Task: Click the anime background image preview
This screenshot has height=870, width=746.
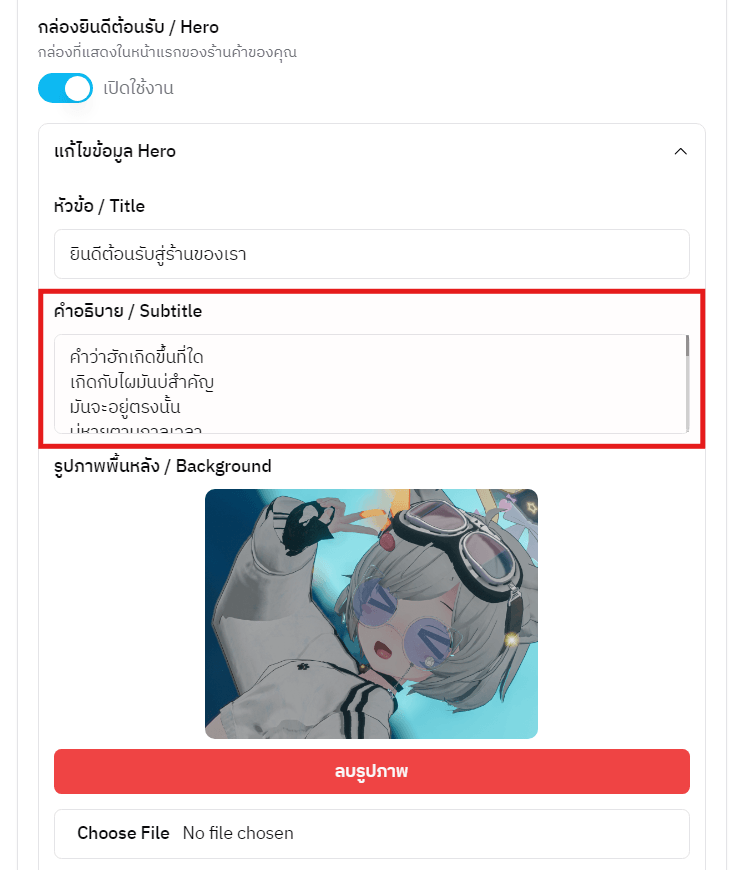Action: point(371,614)
